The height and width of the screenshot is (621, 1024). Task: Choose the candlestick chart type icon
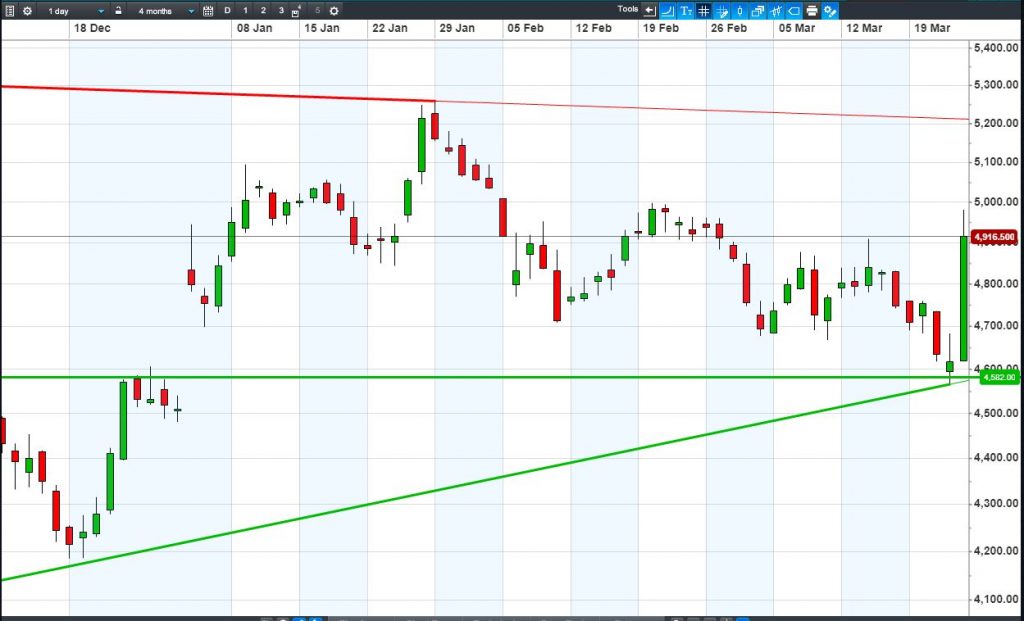click(x=740, y=10)
